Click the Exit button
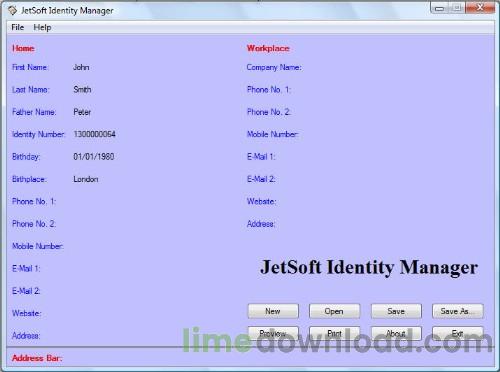 (x=458, y=333)
